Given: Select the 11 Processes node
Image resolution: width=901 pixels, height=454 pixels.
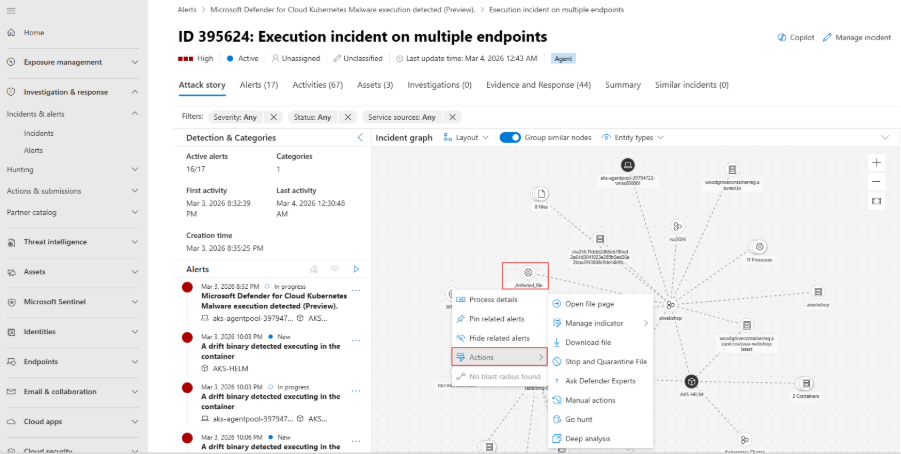Looking at the screenshot, I should coord(759,247).
